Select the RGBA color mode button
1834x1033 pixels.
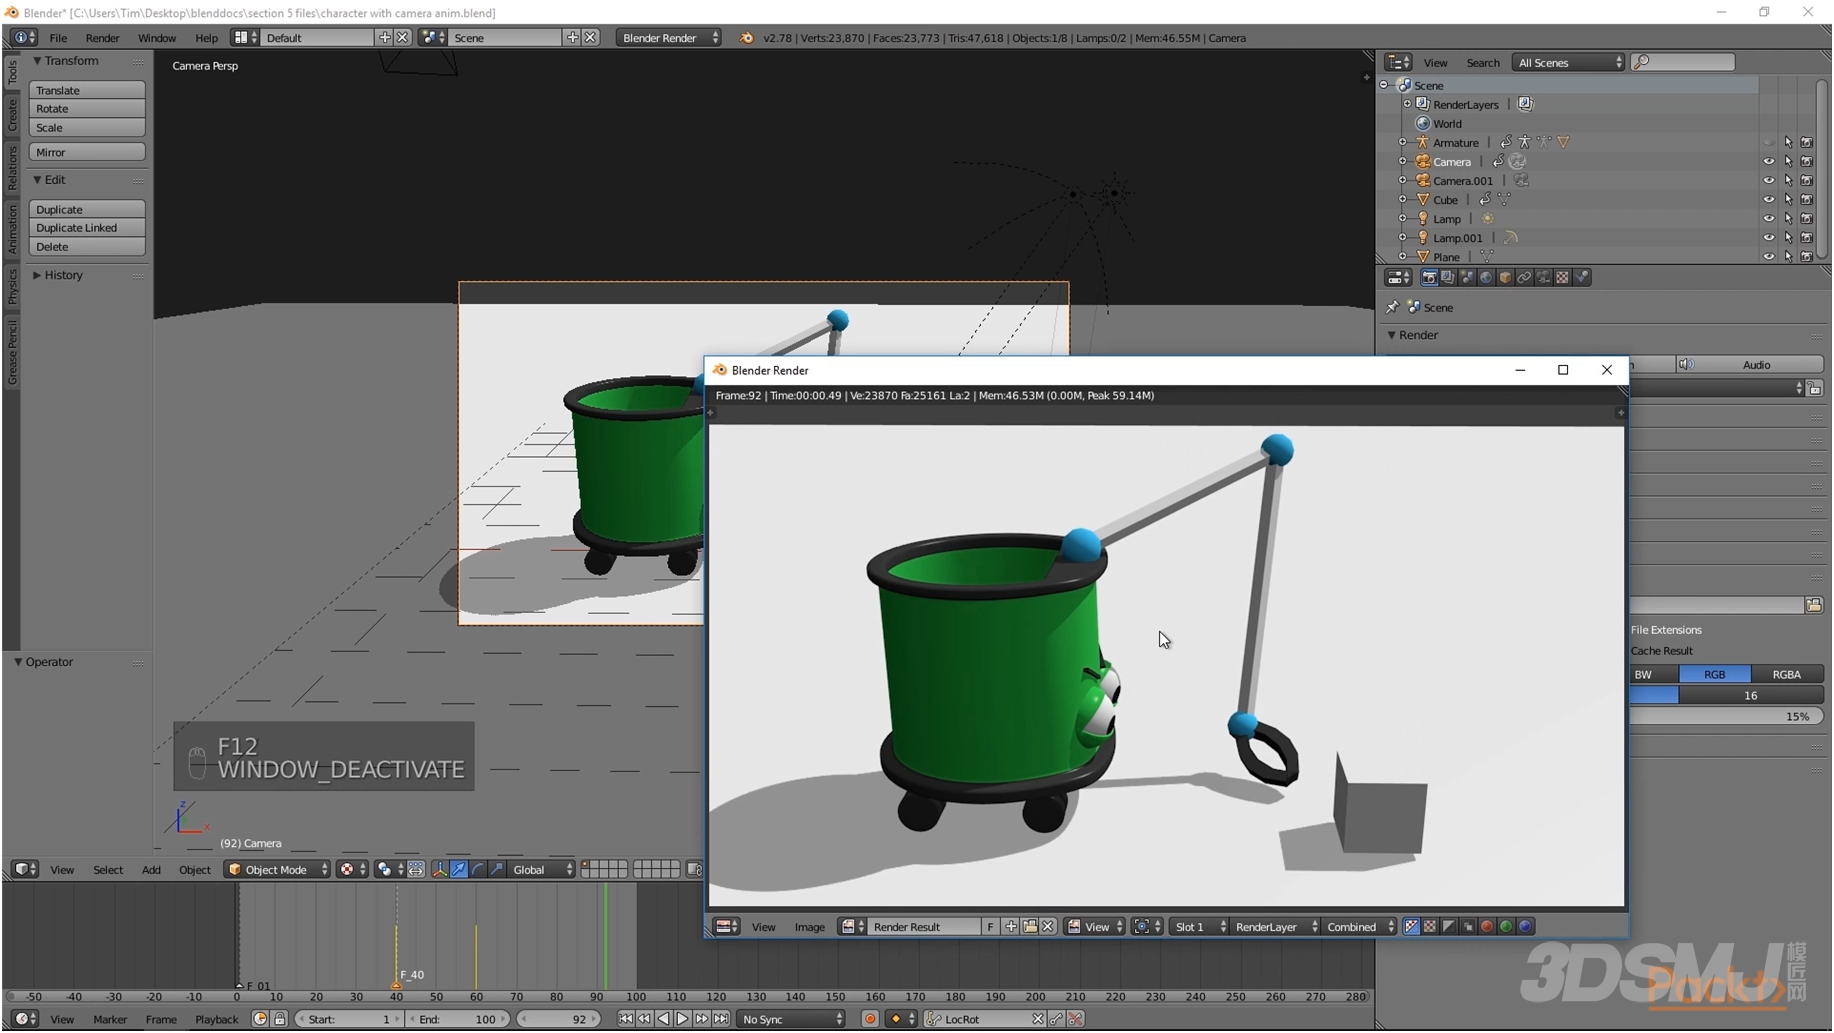coord(1786,674)
